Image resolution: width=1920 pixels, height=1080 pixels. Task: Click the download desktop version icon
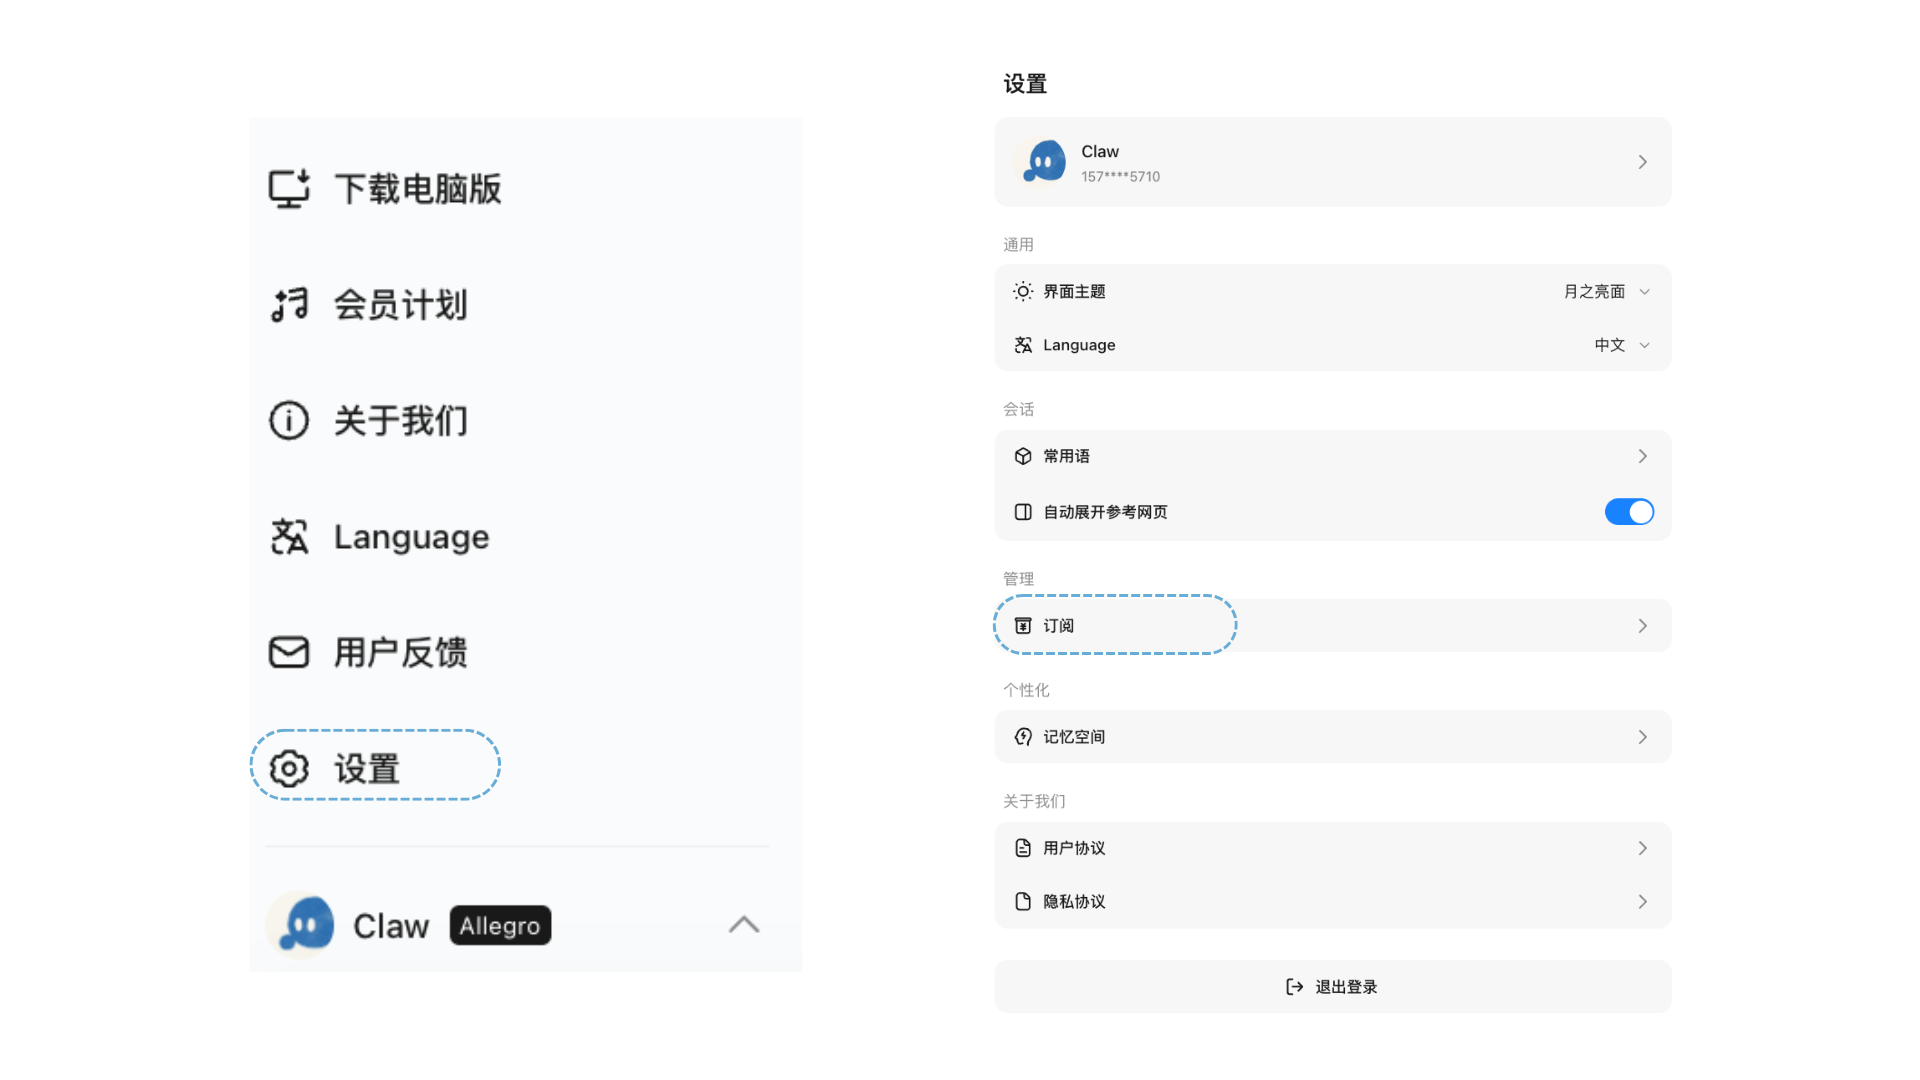[289, 187]
